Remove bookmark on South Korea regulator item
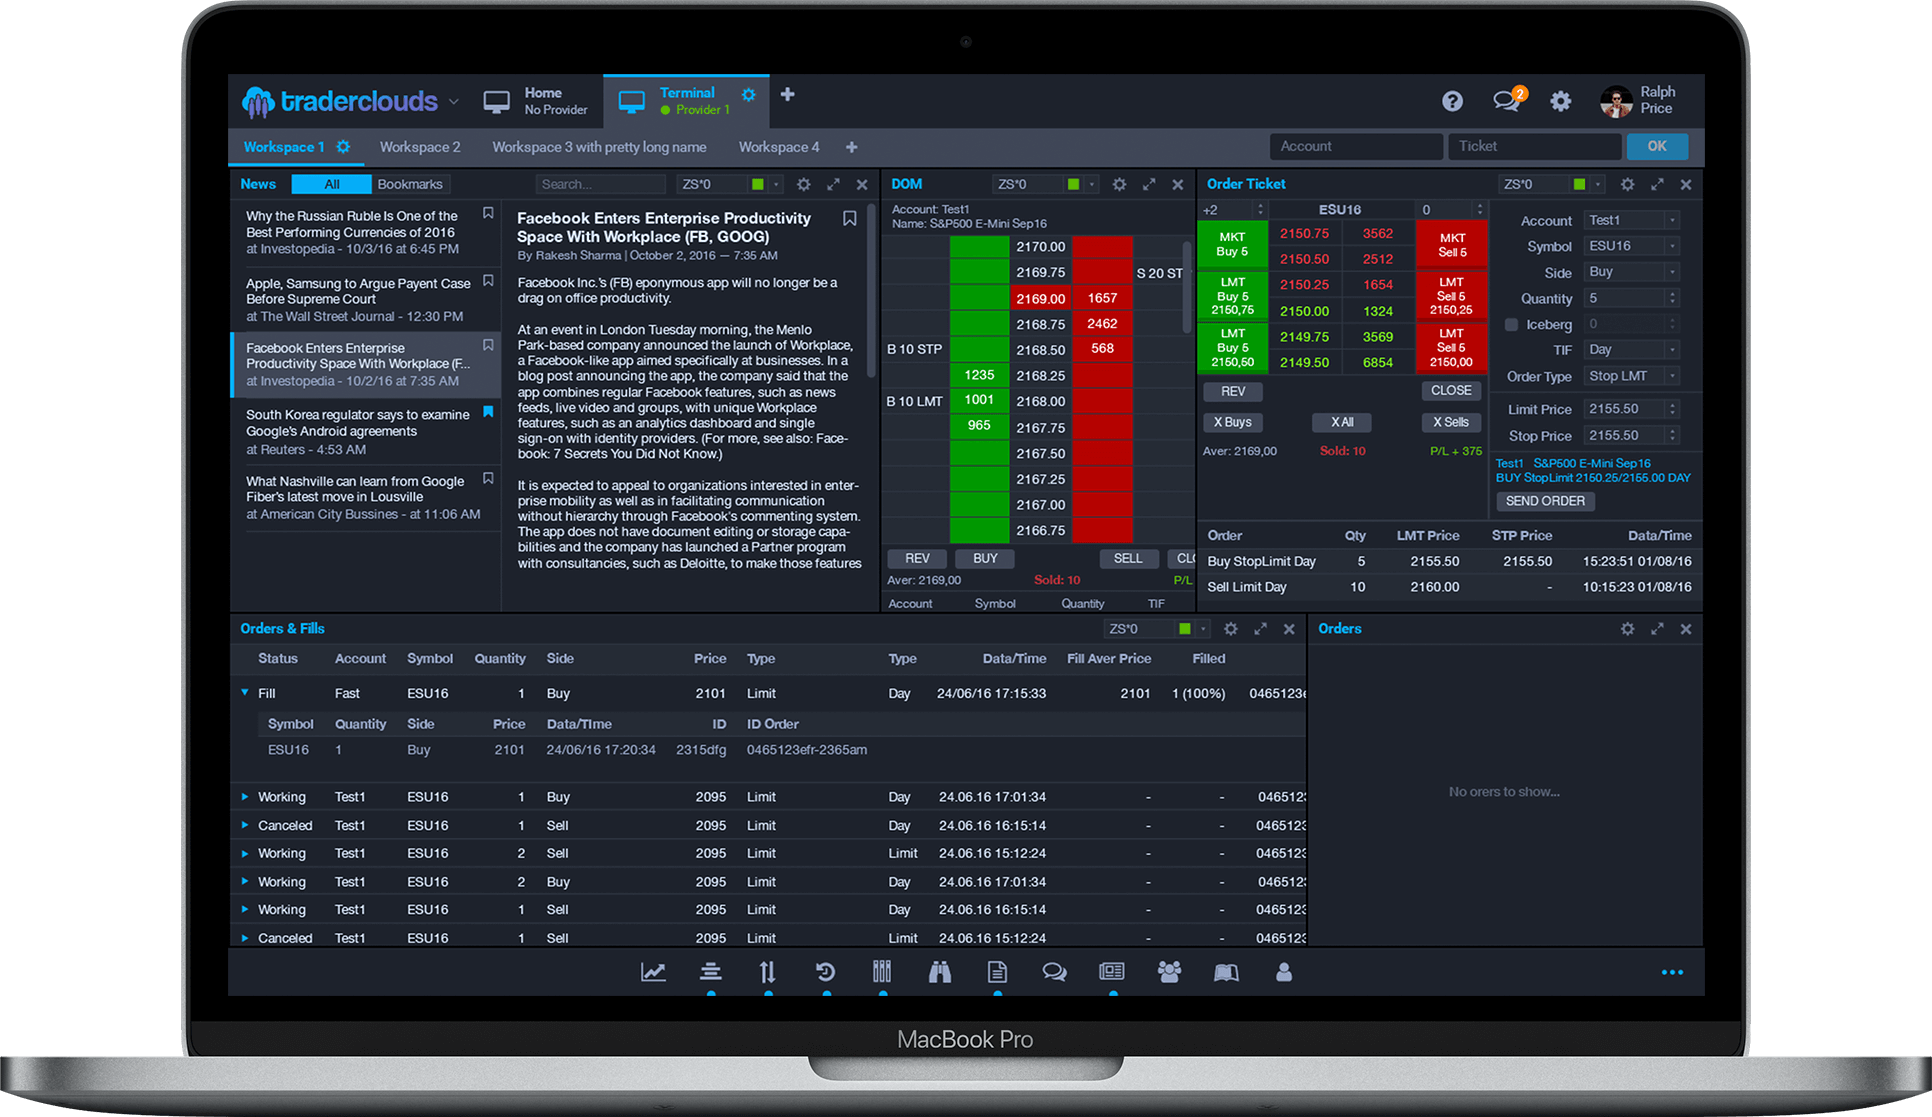This screenshot has width=1932, height=1117. click(488, 412)
